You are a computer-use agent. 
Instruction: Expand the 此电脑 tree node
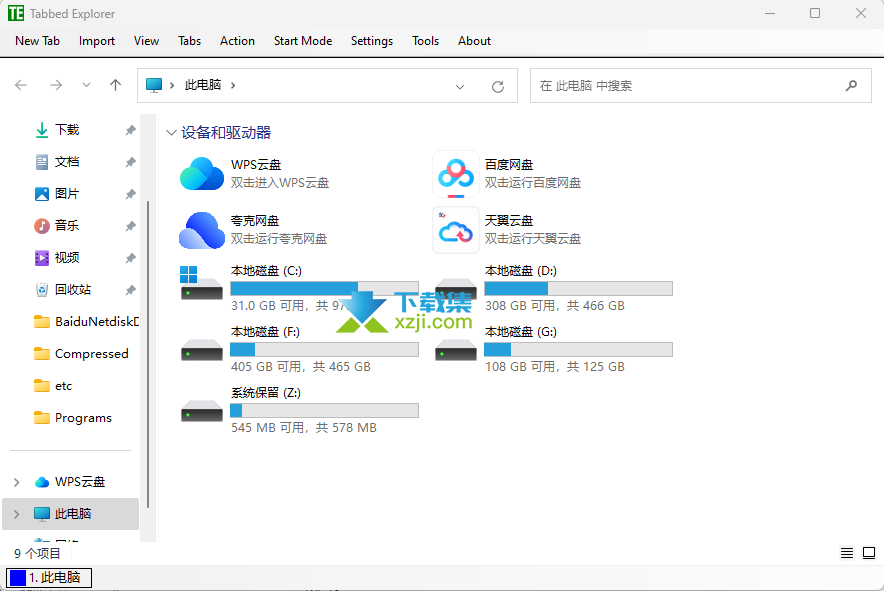pos(16,514)
